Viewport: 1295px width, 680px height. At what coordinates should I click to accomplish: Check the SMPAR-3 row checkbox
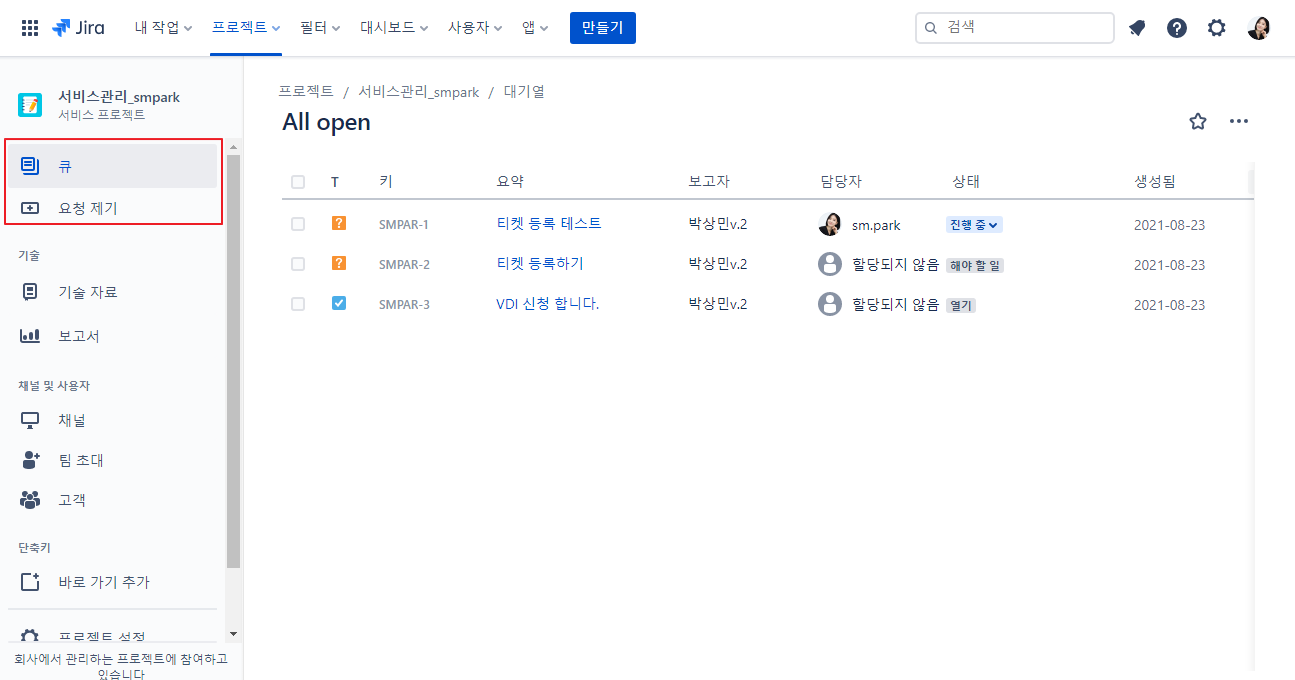click(x=298, y=304)
